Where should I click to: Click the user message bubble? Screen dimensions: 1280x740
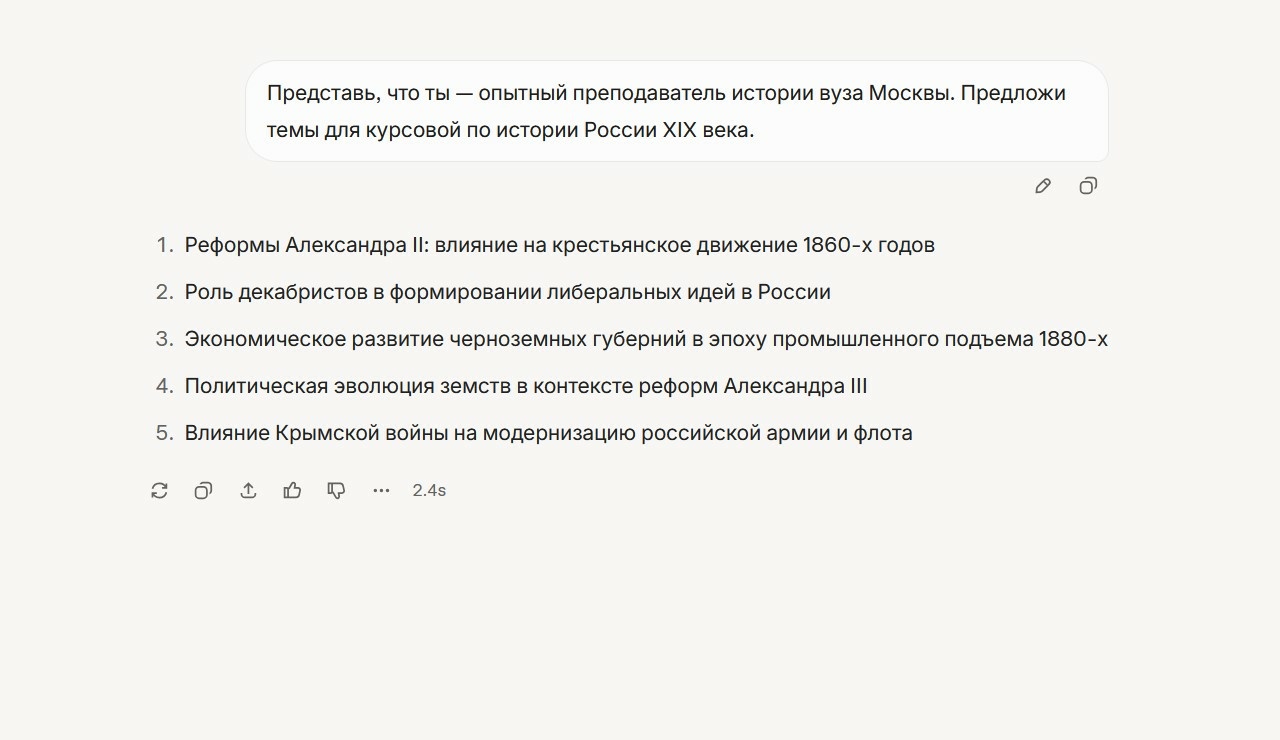click(676, 111)
